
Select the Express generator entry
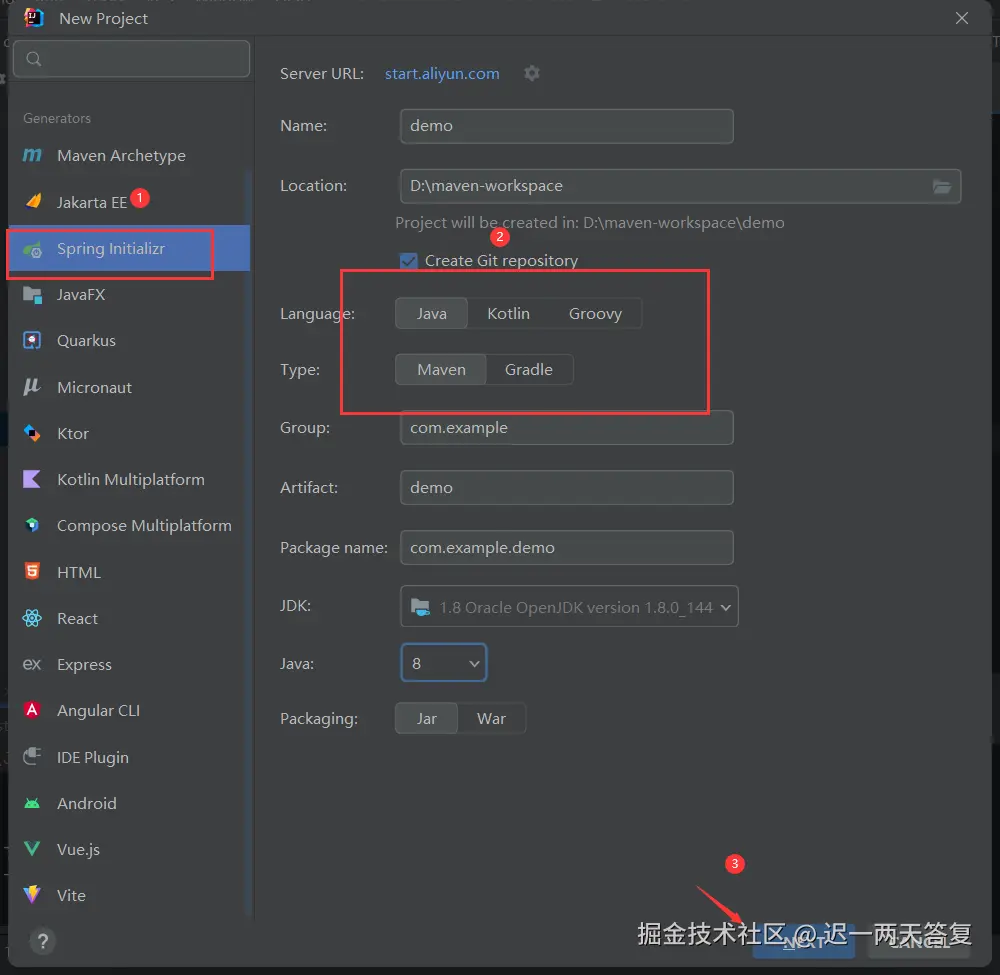129,664
